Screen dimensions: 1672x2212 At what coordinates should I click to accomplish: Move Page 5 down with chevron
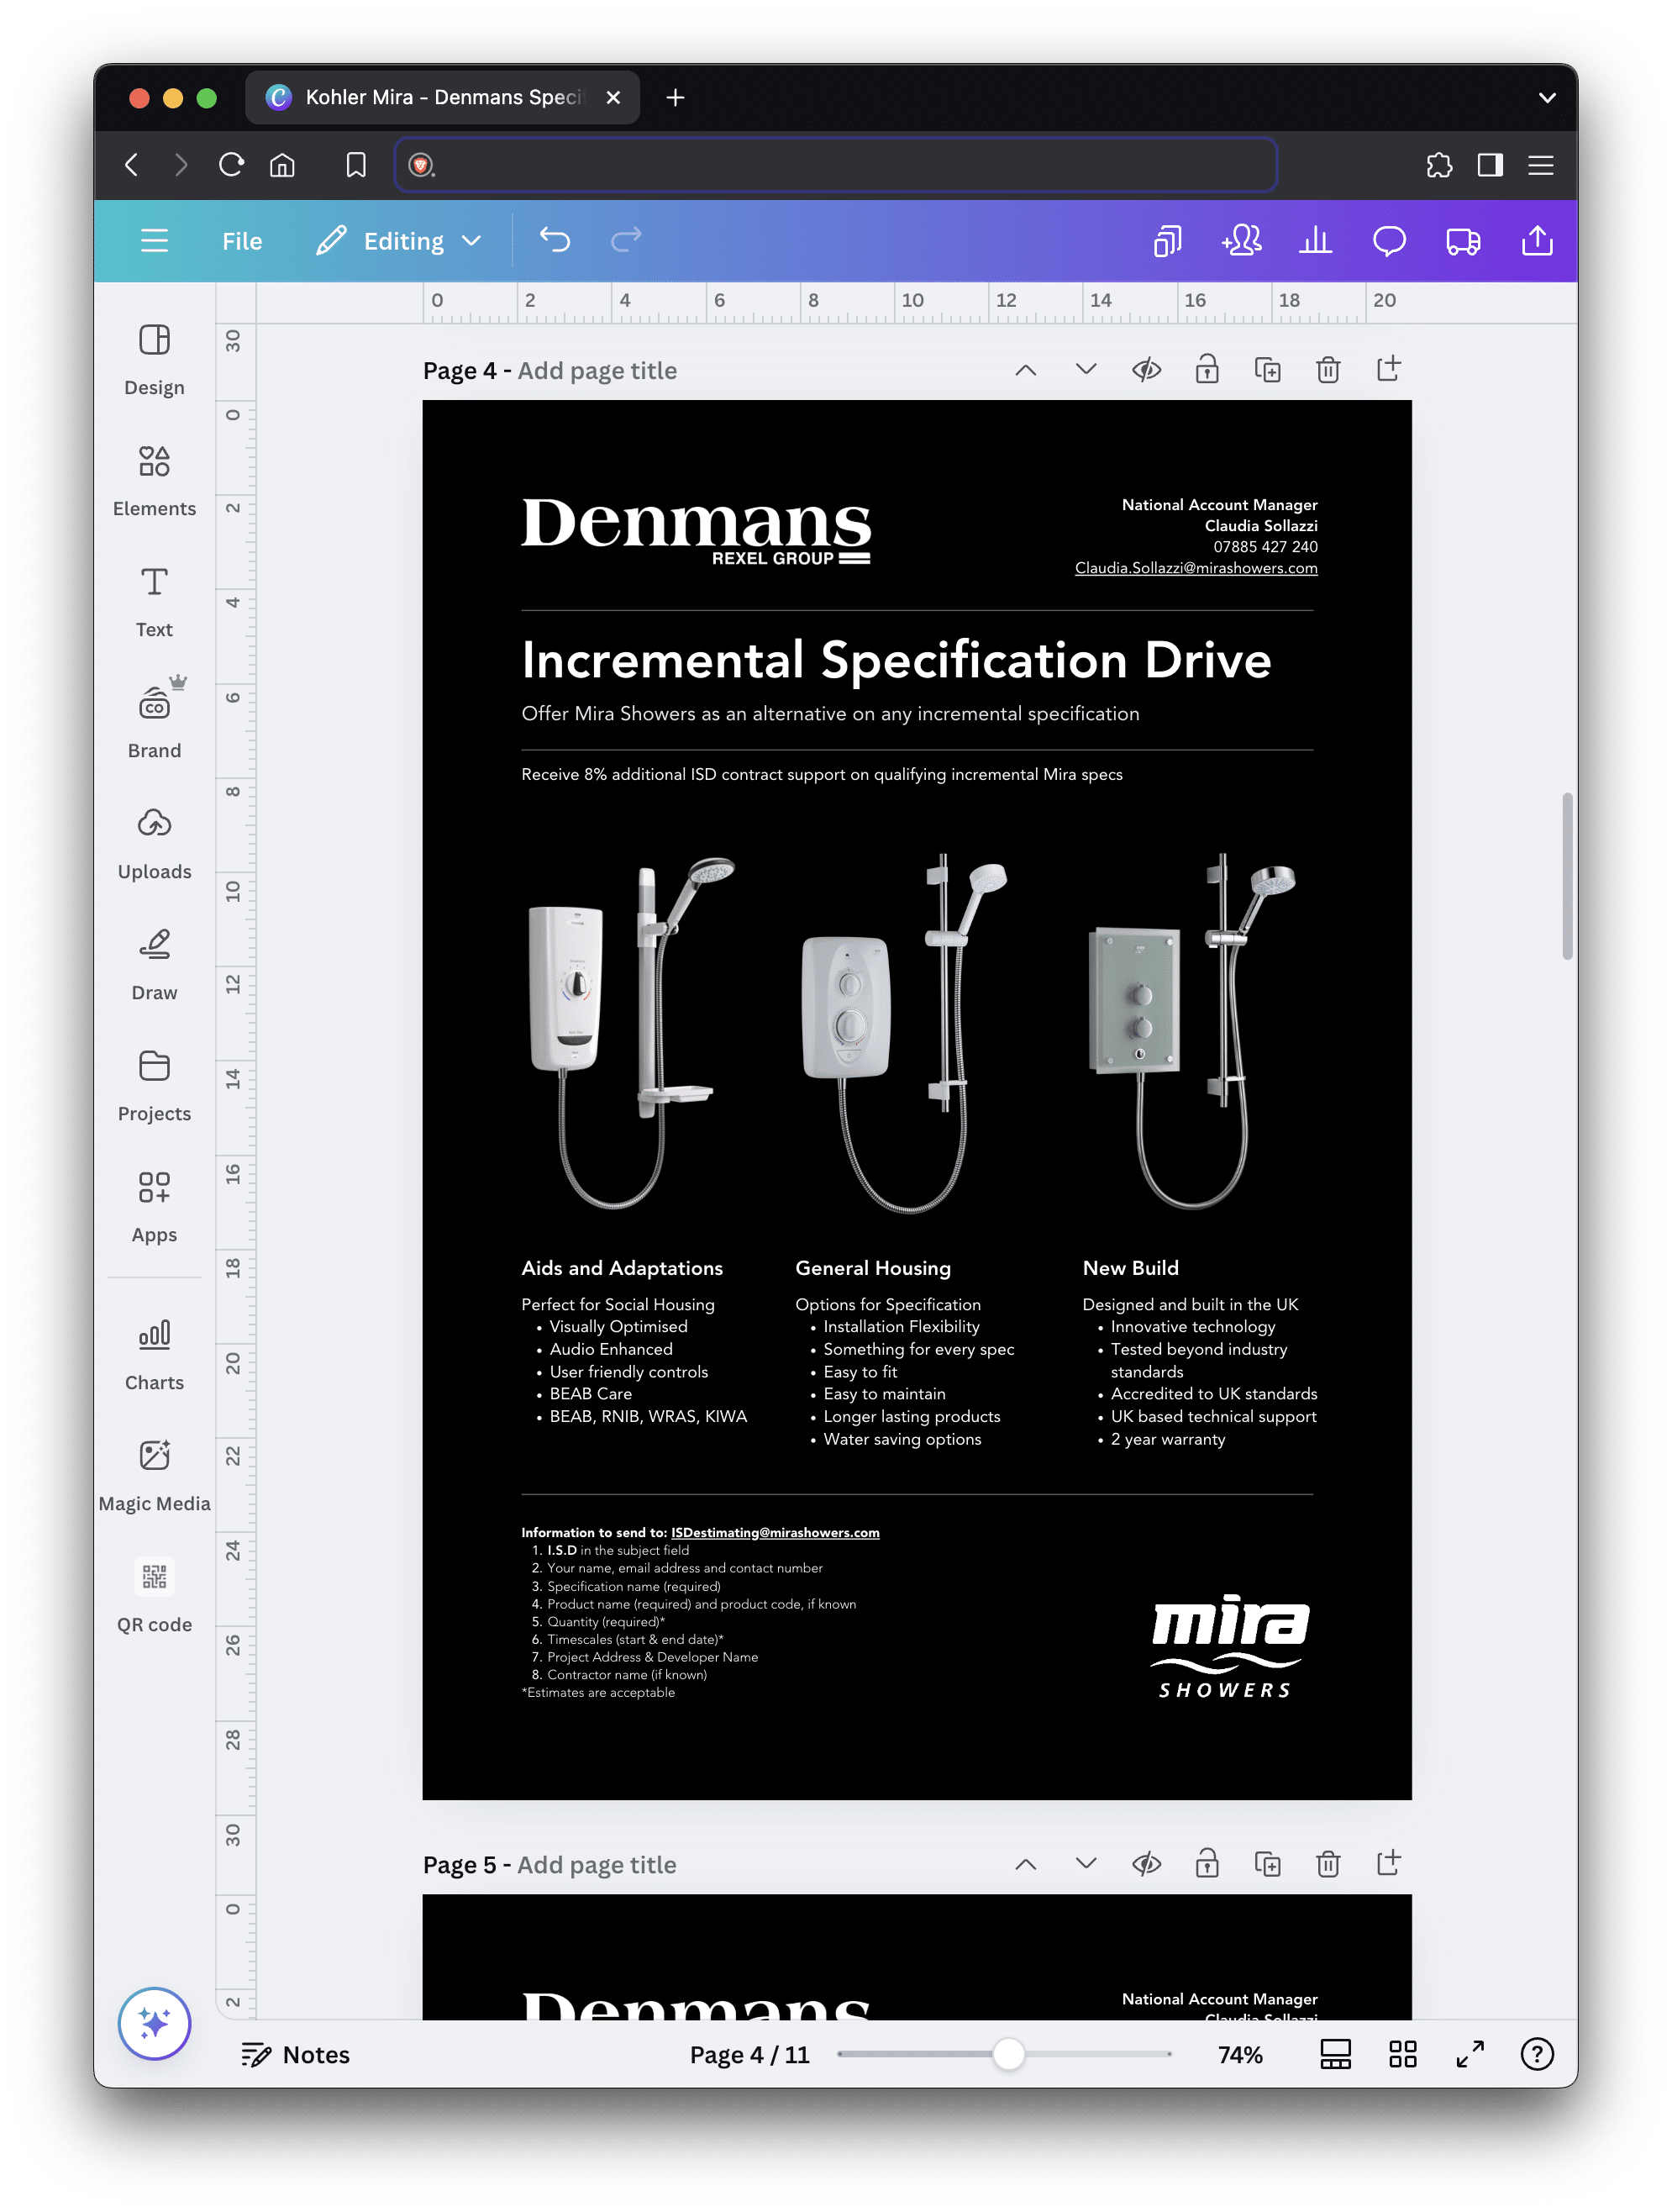coord(1086,1864)
